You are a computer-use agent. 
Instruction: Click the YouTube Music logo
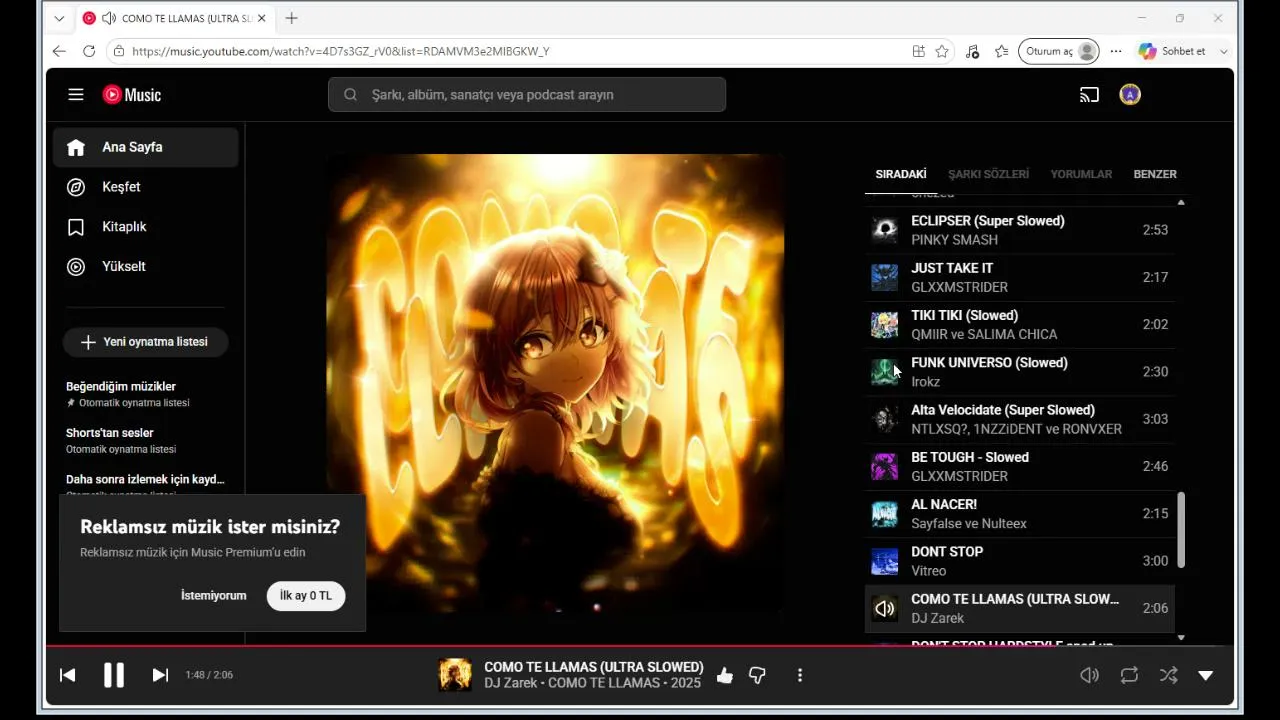point(132,95)
